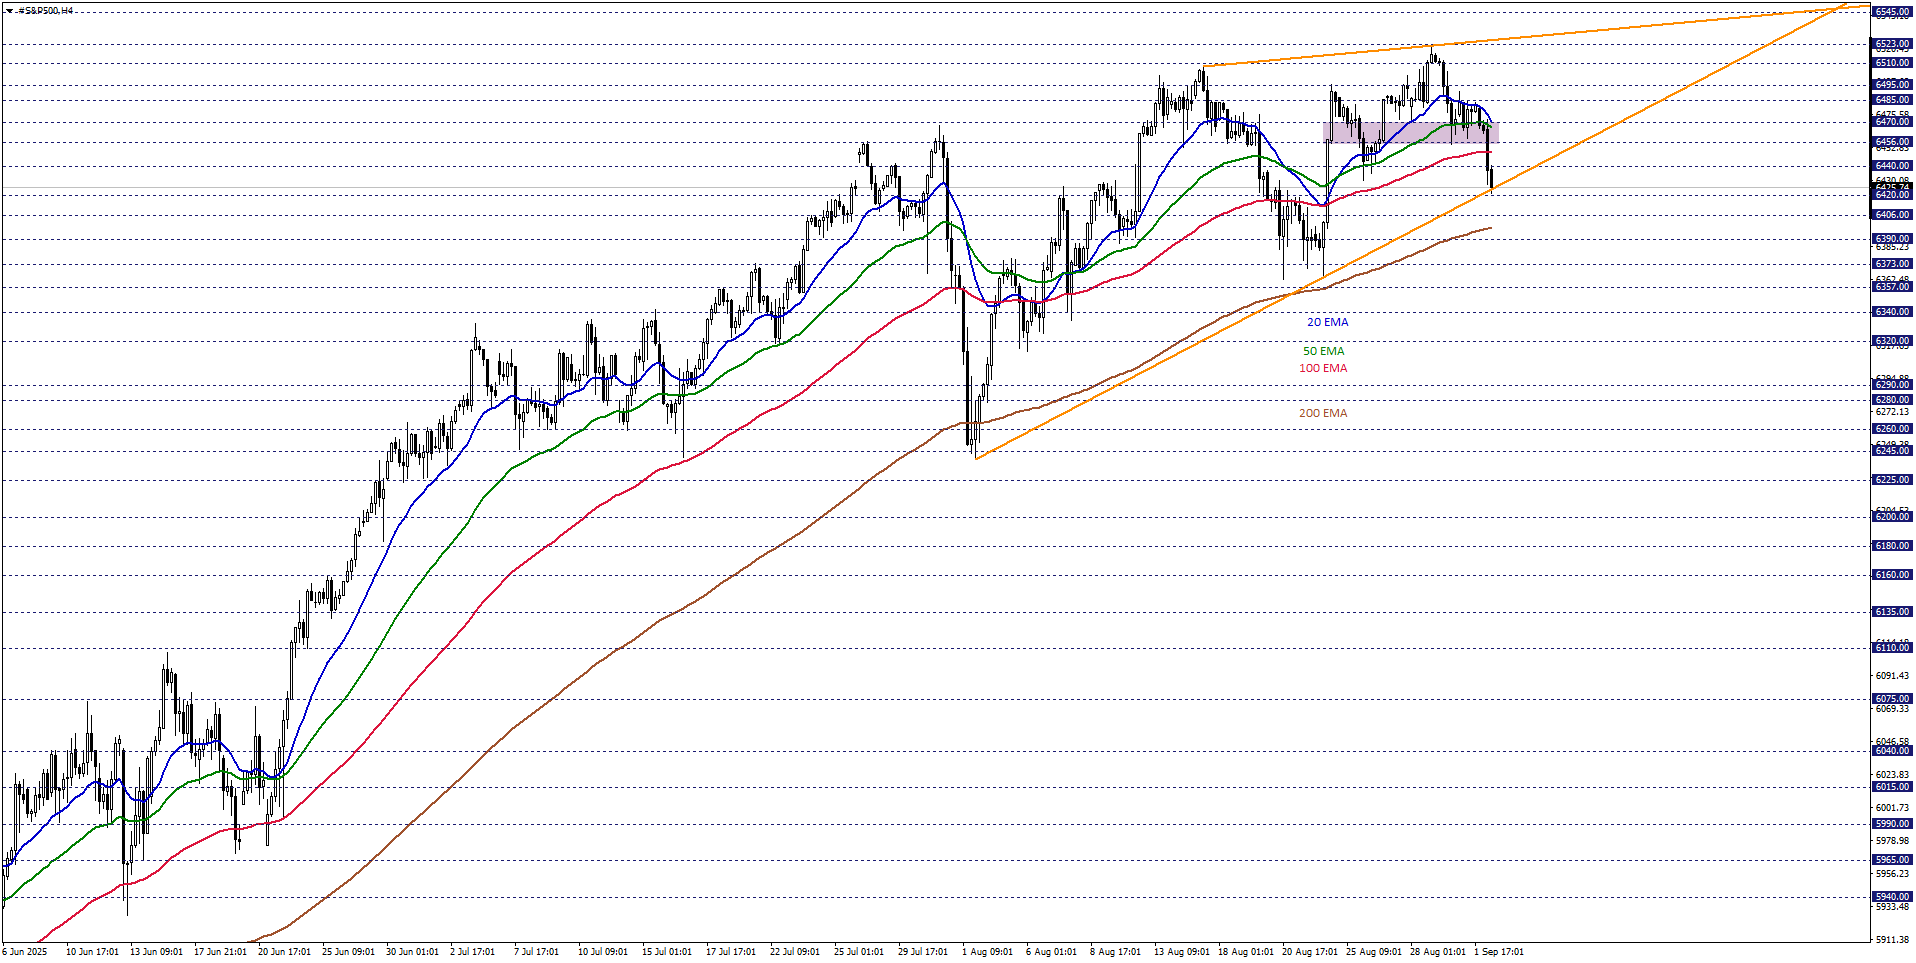The width and height of the screenshot is (1916, 963).
Task: Click the 1 Aug 09:01 date label
Action: tap(987, 952)
